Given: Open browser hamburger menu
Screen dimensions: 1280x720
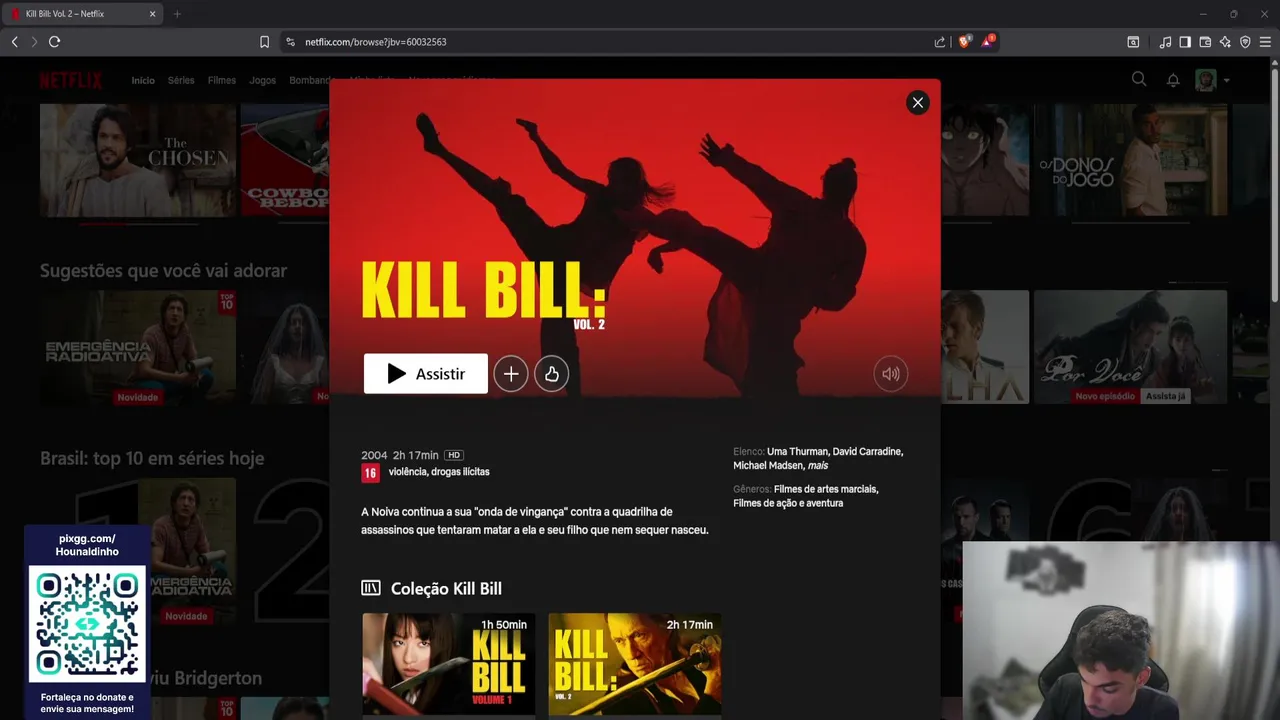Looking at the screenshot, I should 1265,42.
